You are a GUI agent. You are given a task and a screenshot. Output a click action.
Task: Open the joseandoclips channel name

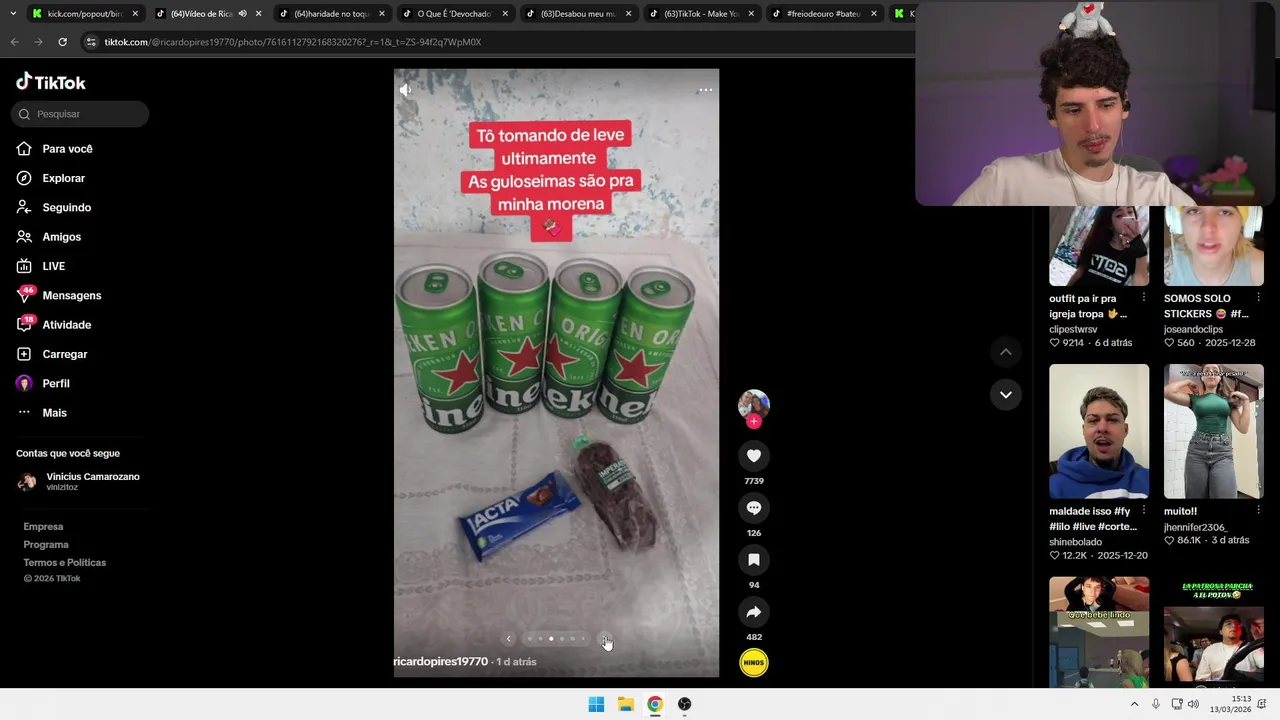[x=1193, y=329]
